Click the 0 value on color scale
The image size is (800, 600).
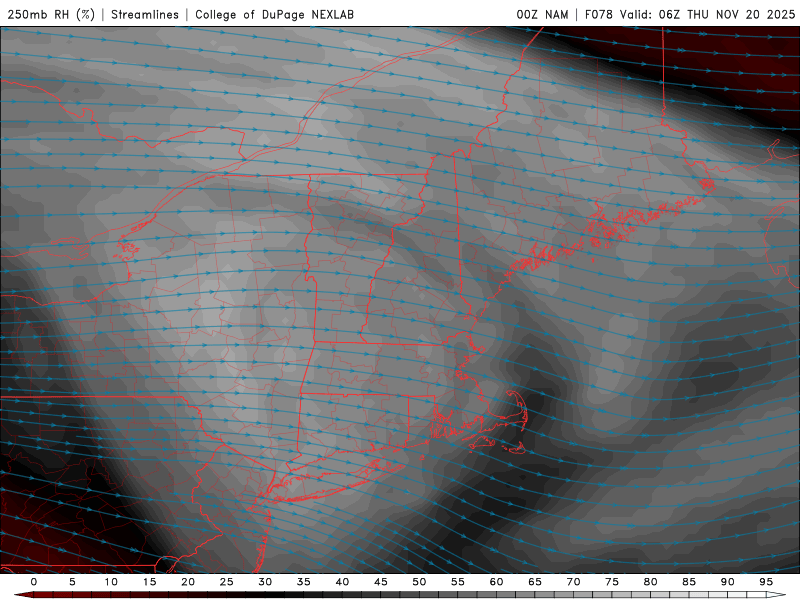point(34,582)
